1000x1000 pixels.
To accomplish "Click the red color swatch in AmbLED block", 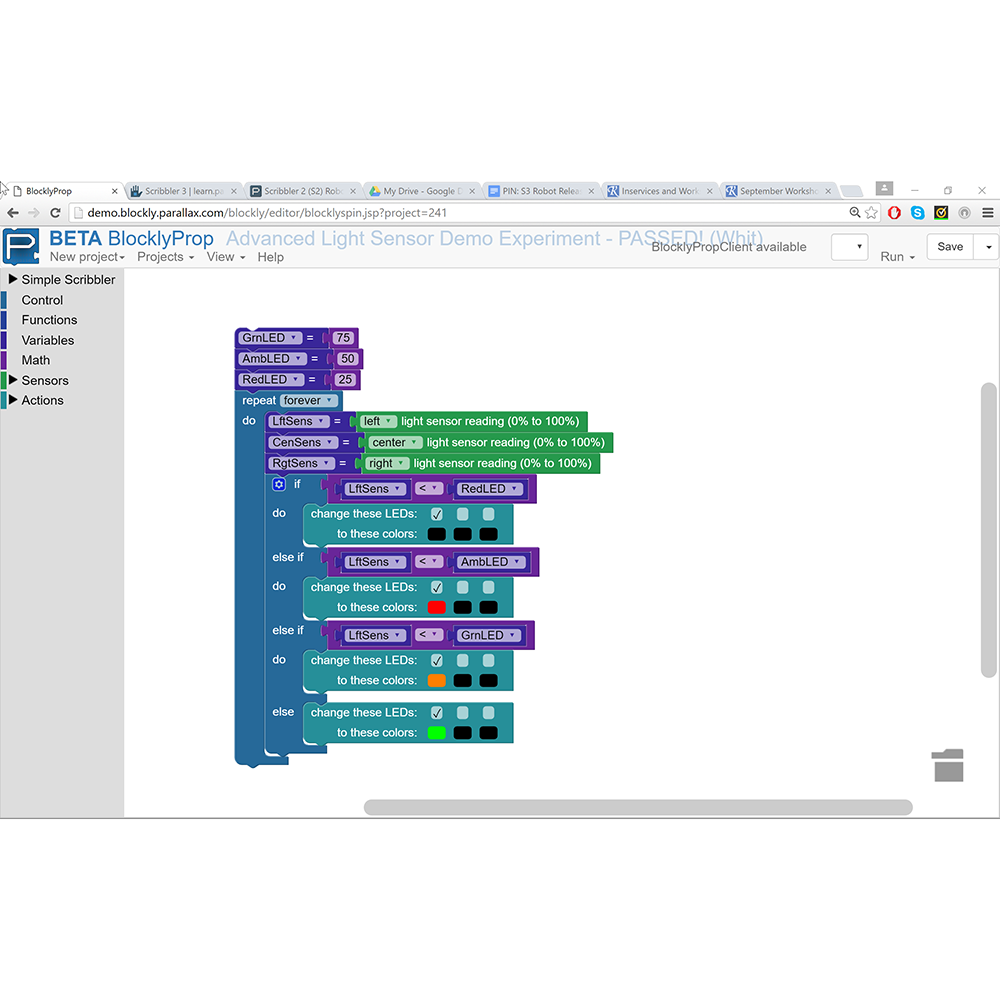I will [x=437, y=608].
